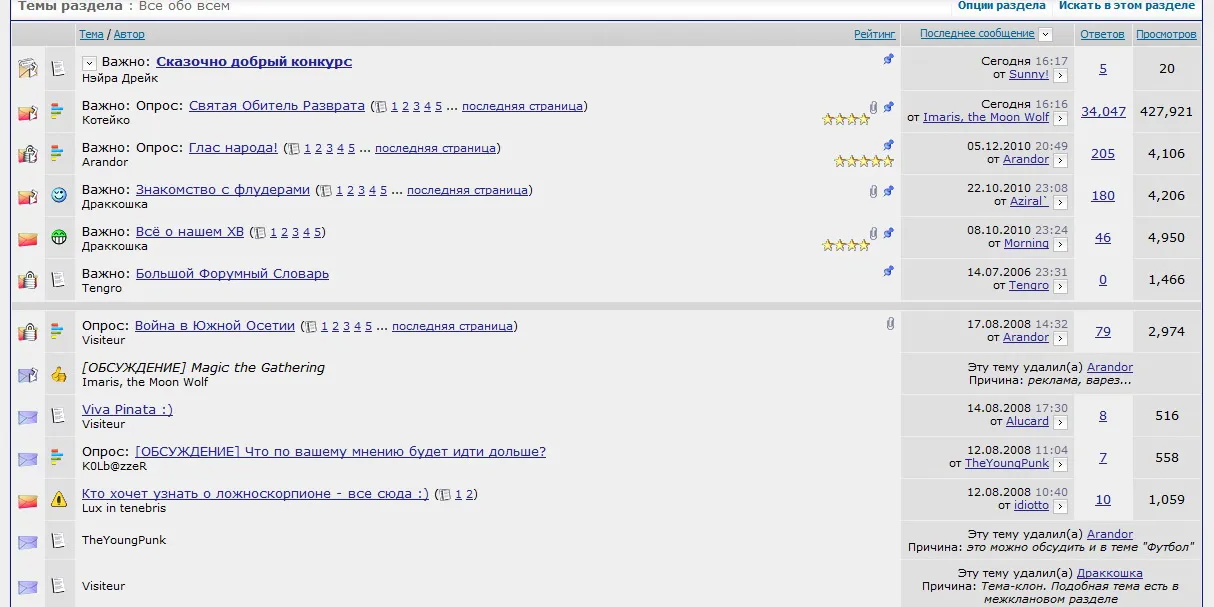1214x607 pixels.
Task: Click the 34,047 replies count
Action: click(1103, 111)
